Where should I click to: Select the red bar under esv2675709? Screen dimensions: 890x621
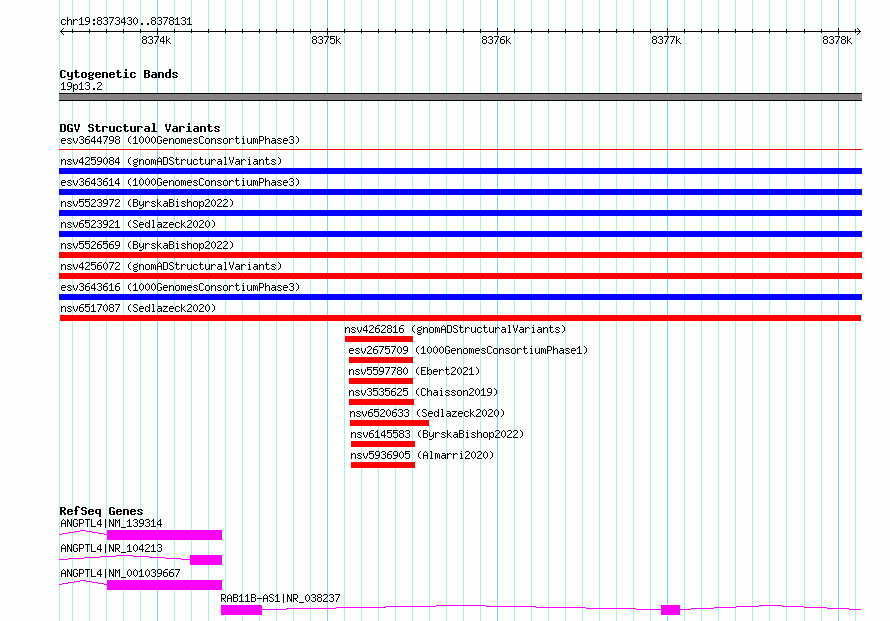click(x=380, y=360)
